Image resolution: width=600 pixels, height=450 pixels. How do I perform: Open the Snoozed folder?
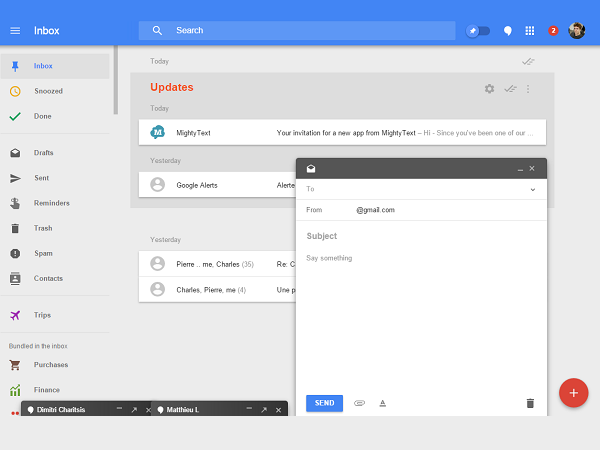(x=55, y=91)
